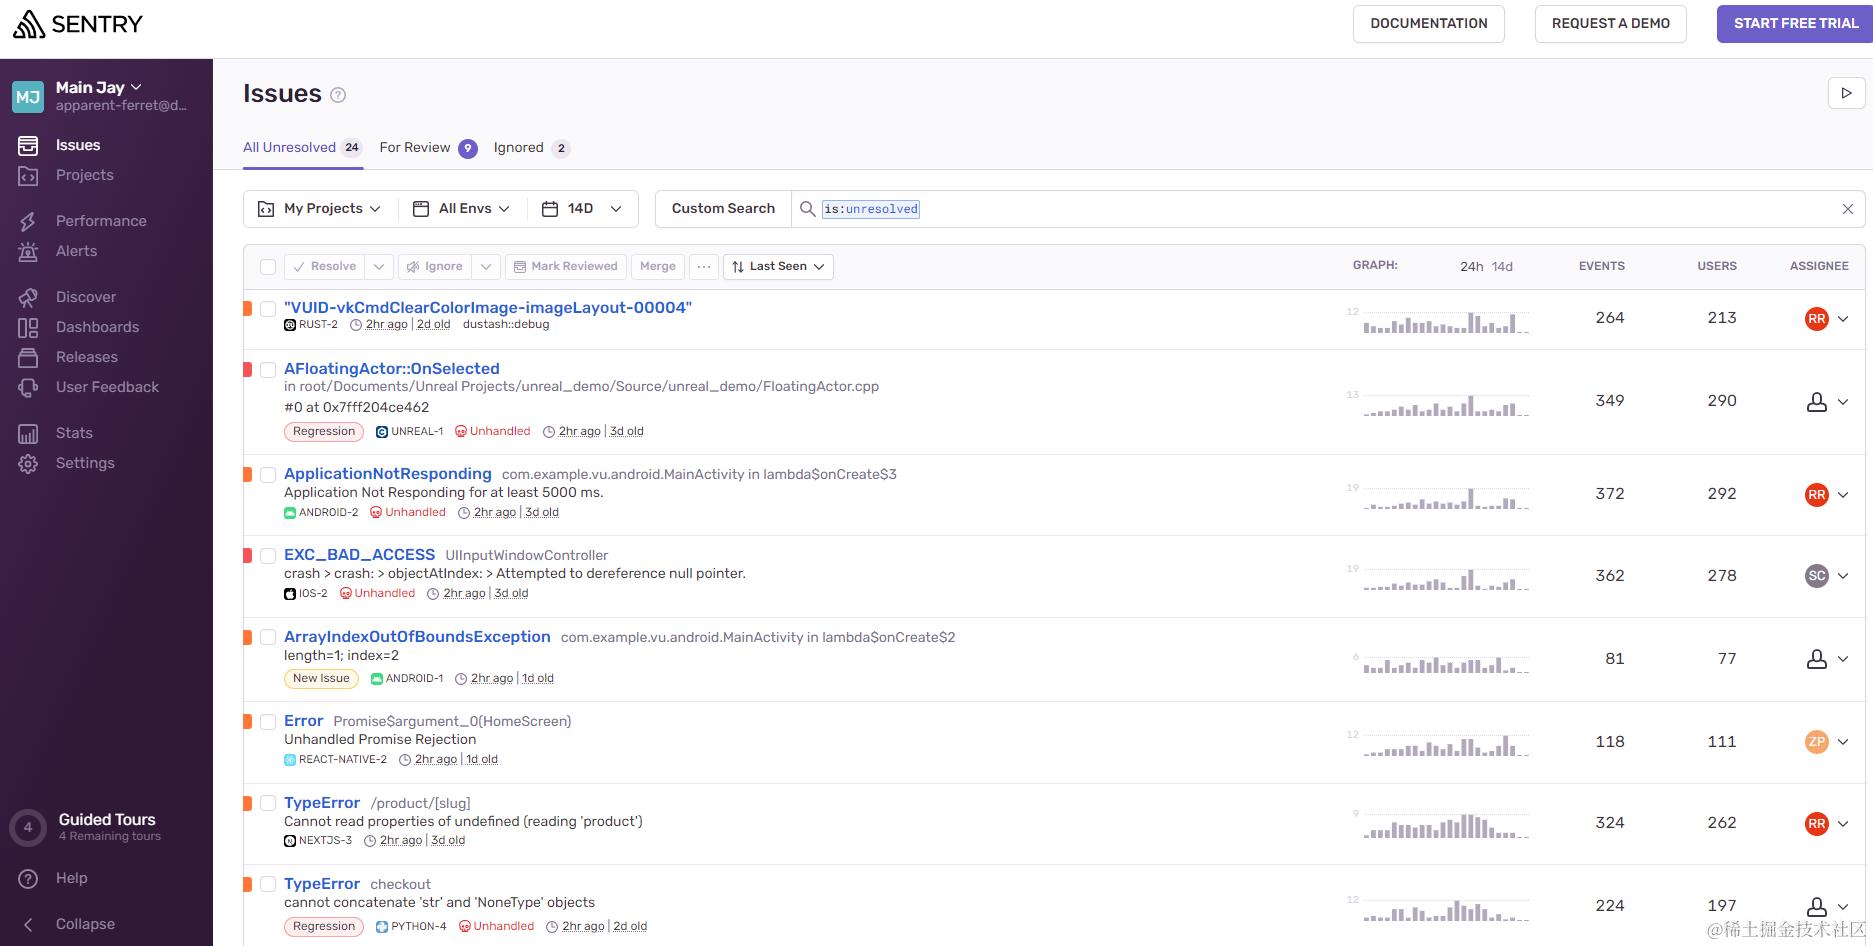Check the ArrayIndexOutOfBoundsException issue checkbox

[268, 638]
